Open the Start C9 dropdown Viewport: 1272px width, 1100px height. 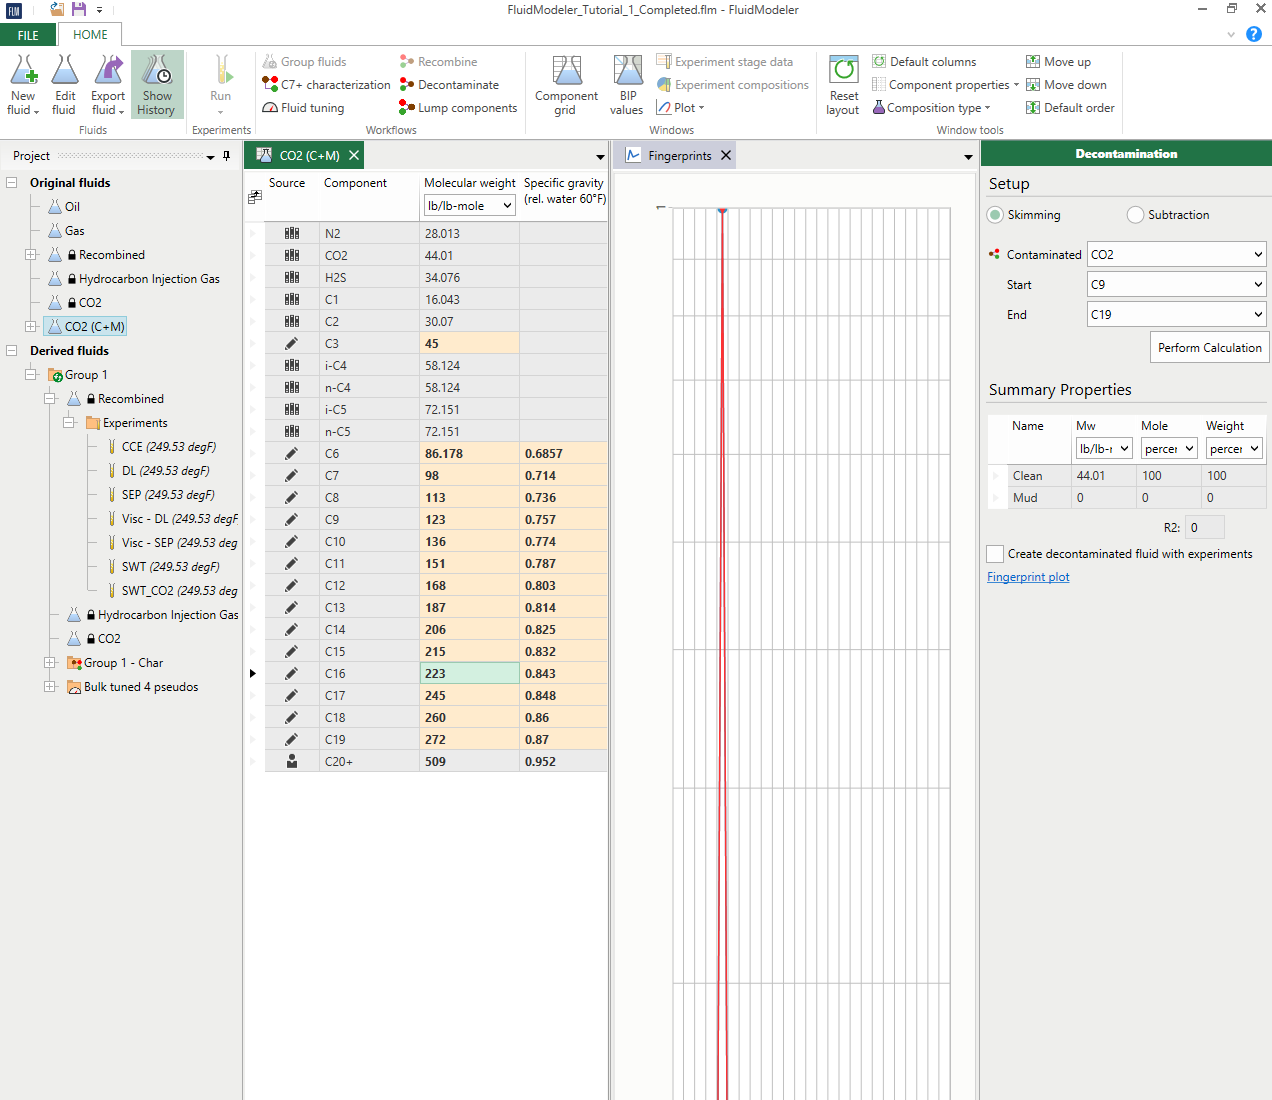click(1177, 285)
